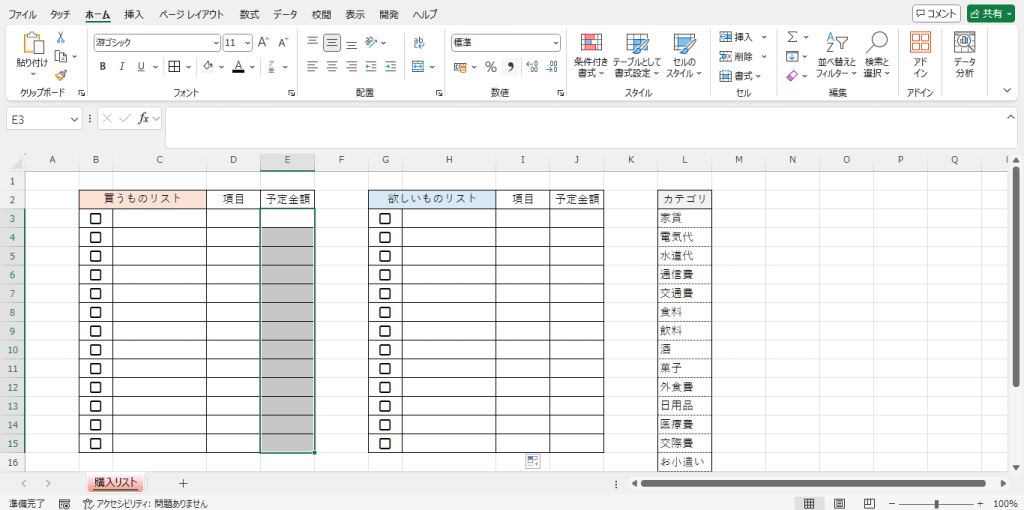1024x510 pixels.
Task: Open the font name dropdown 游ゴシック
Action: coord(216,43)
